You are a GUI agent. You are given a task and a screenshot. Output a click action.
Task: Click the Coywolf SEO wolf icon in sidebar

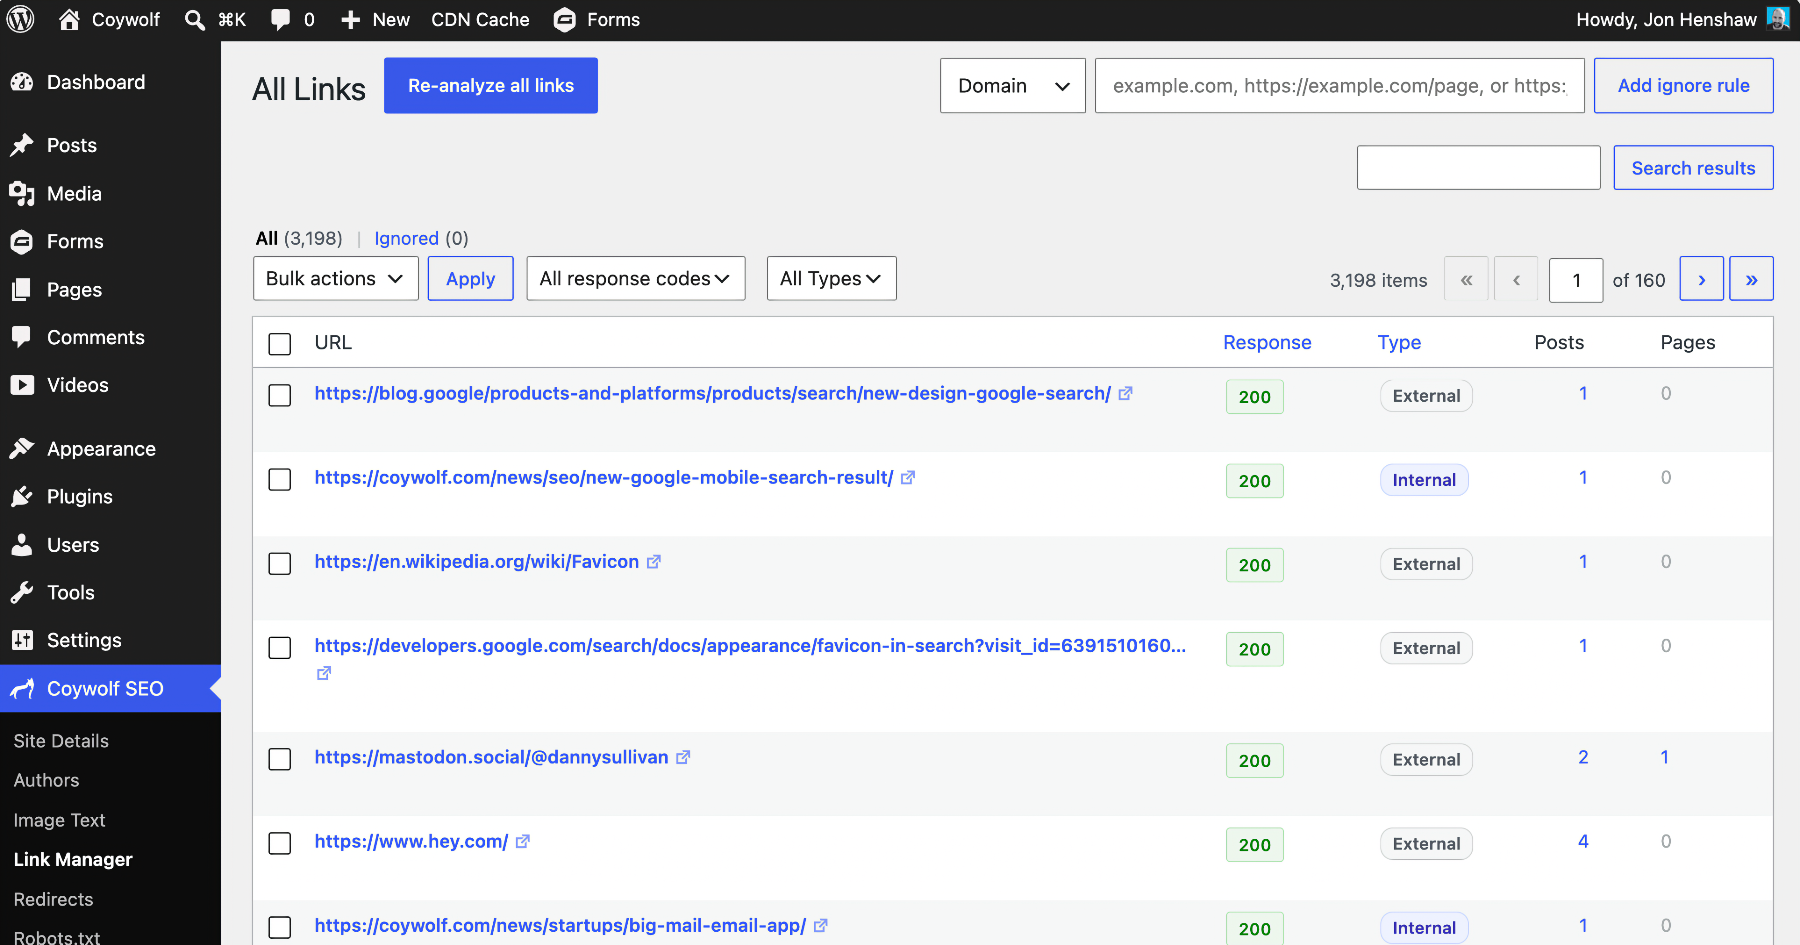[x=22, y=688]
